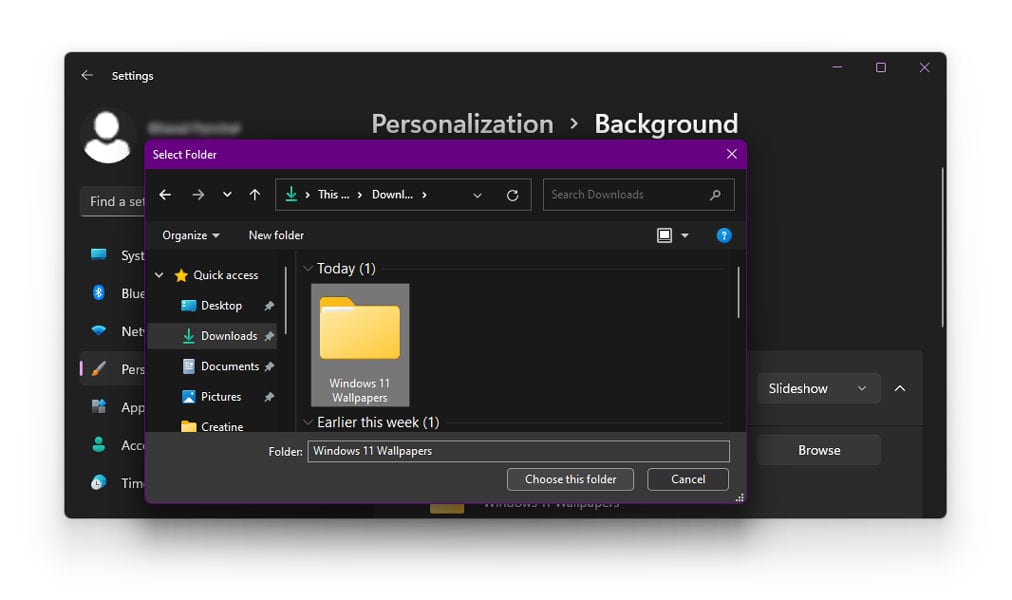Screen dimensions: 1012x600
Task: Open the Organize dropdown menu
Action: (x=189, y=235)
